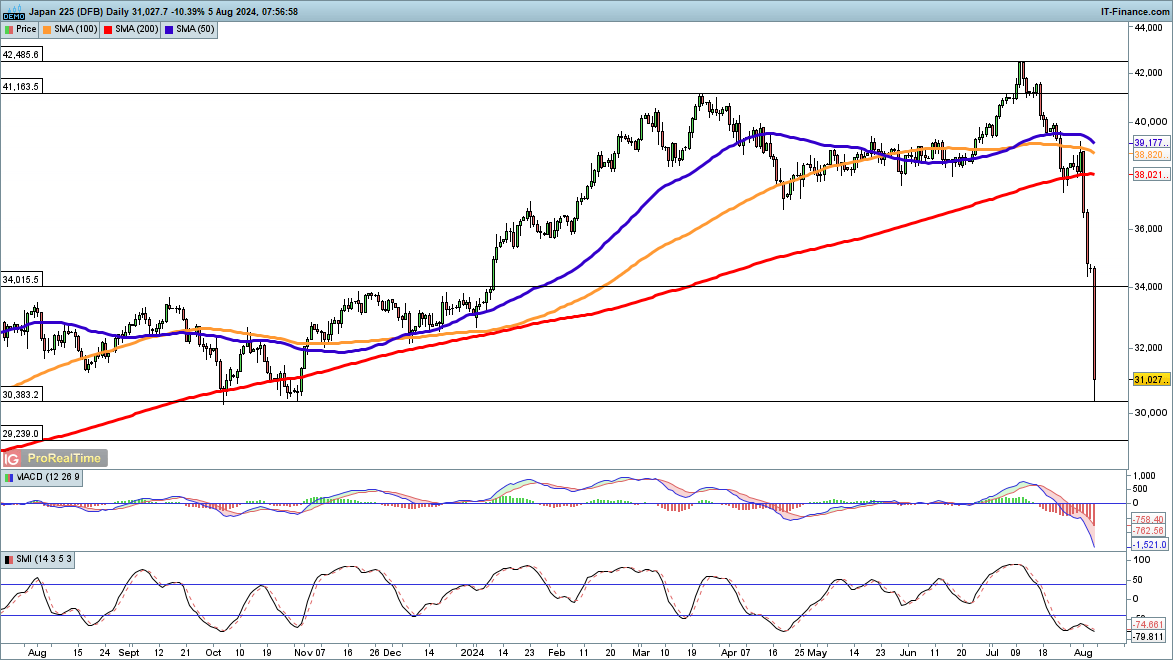The width and height of the screenshot is (1173, 660).
Task: Select the 30,383.2 support level label
Action: pyautogui.click(x=21, y=395)
